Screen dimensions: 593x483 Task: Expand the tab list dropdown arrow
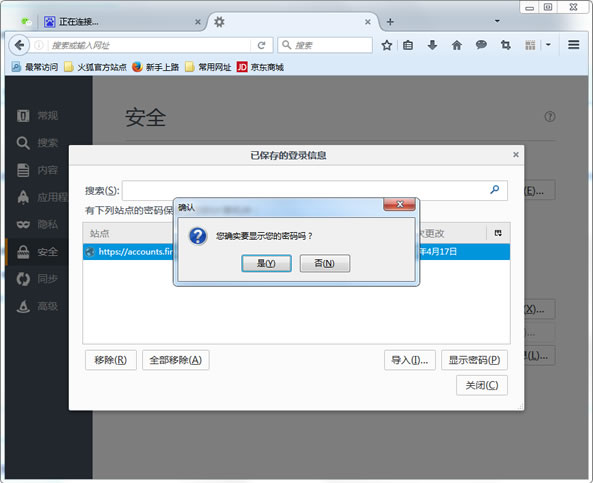click(497, 21)
